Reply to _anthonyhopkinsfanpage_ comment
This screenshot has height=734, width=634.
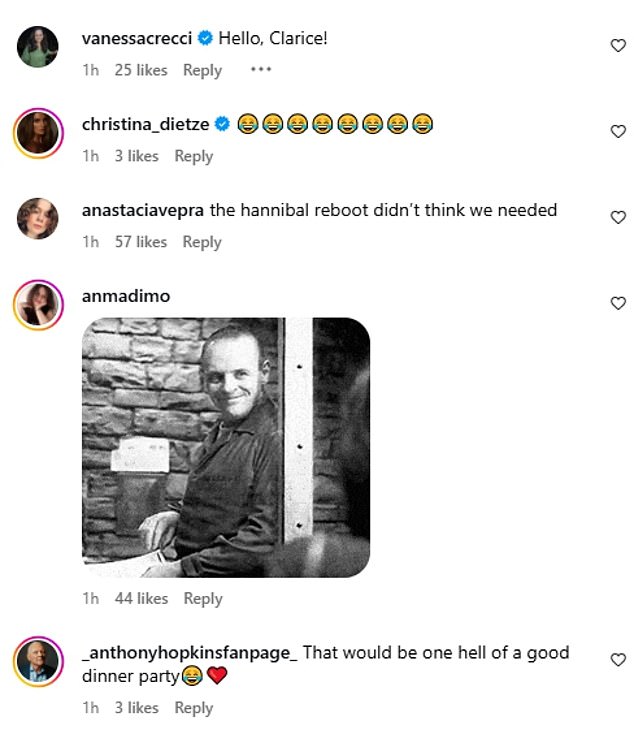pos(193,708)
